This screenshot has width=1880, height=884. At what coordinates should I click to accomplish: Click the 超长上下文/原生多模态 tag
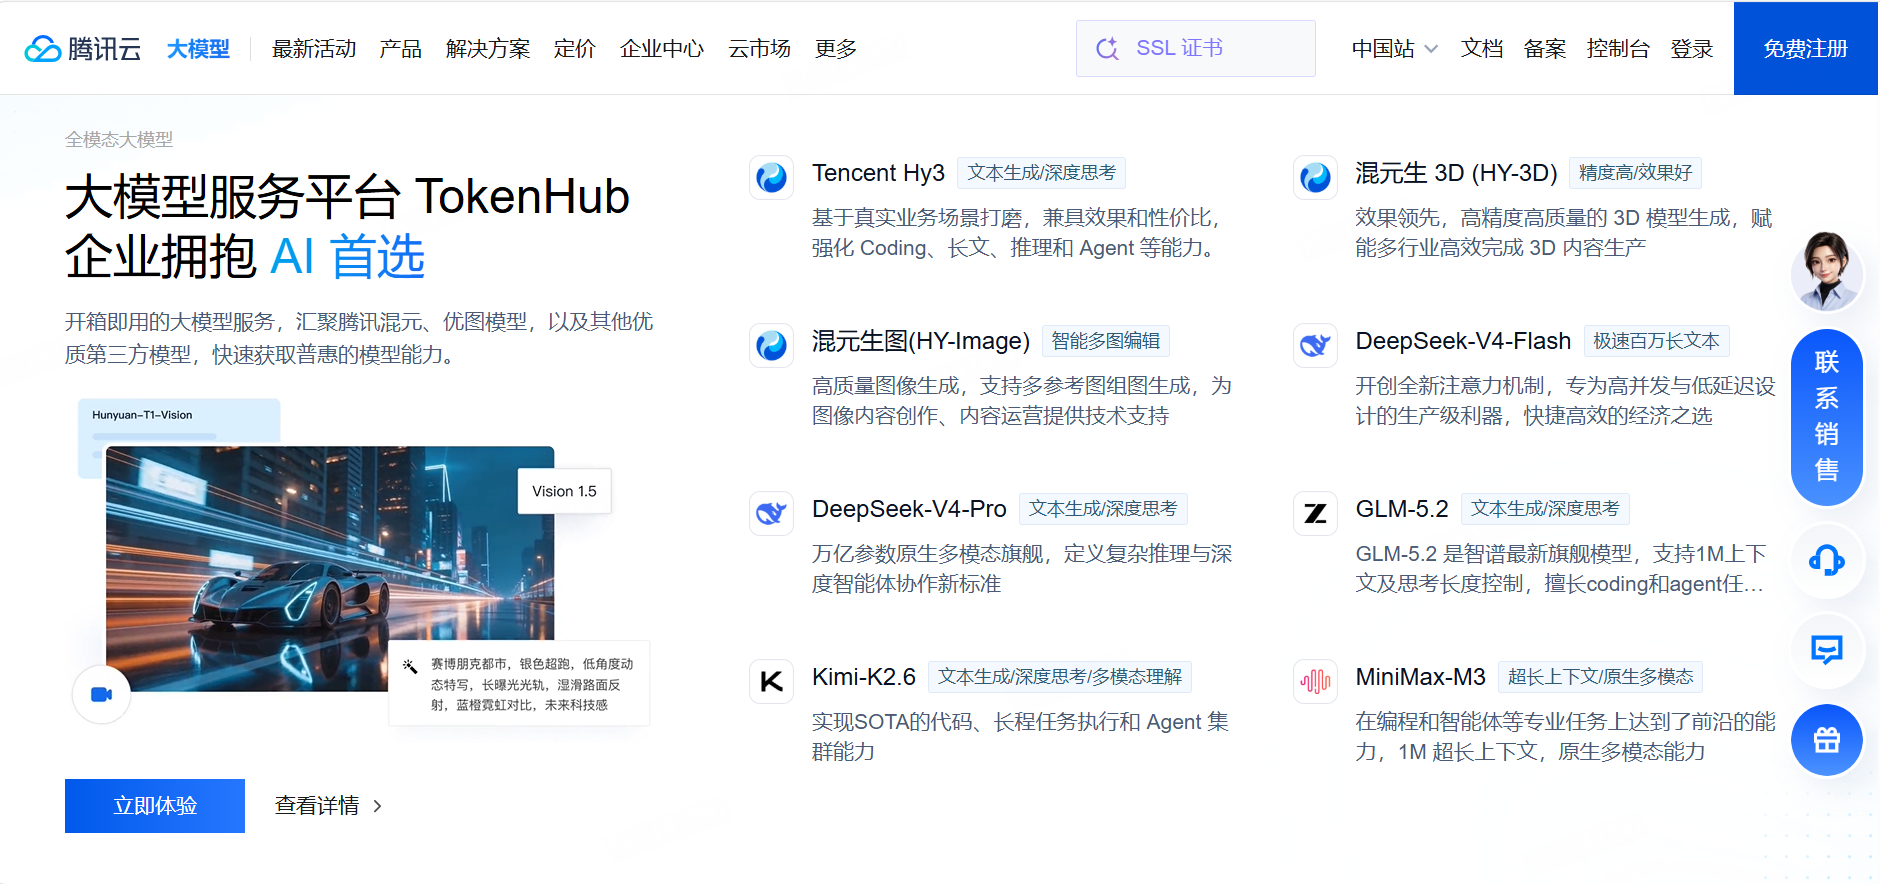(1600, 677)
